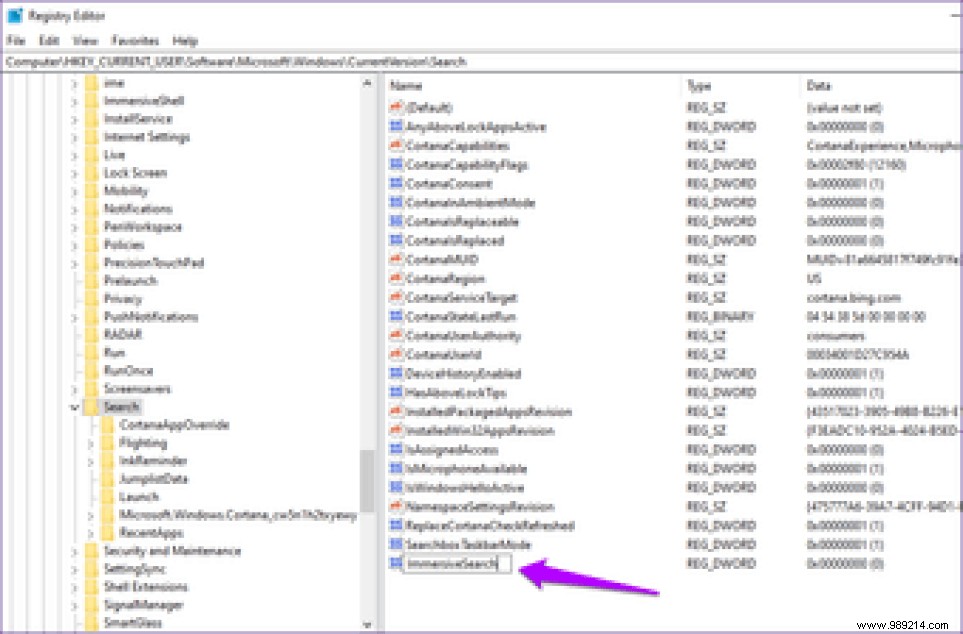Image resolution: width=963 pixels, height=634 pixels.
Task: Click the REG_SZ icon beside CortanaServiceTarget
Action: [x=396, y=297]
